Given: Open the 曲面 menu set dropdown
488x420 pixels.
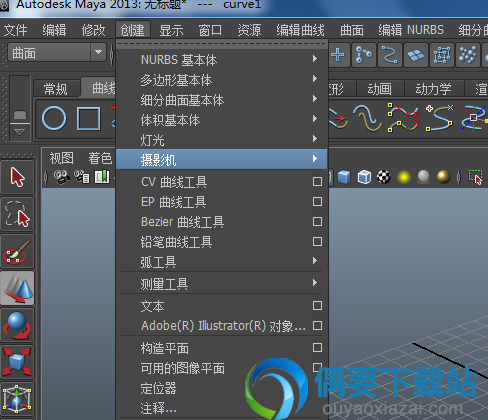Looking at the screenshot, I should (x=57, y=52).
